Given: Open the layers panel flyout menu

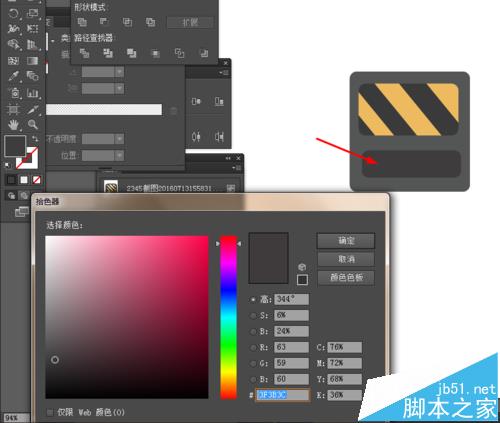Looking at the screenshot, I should pos(237,168).
